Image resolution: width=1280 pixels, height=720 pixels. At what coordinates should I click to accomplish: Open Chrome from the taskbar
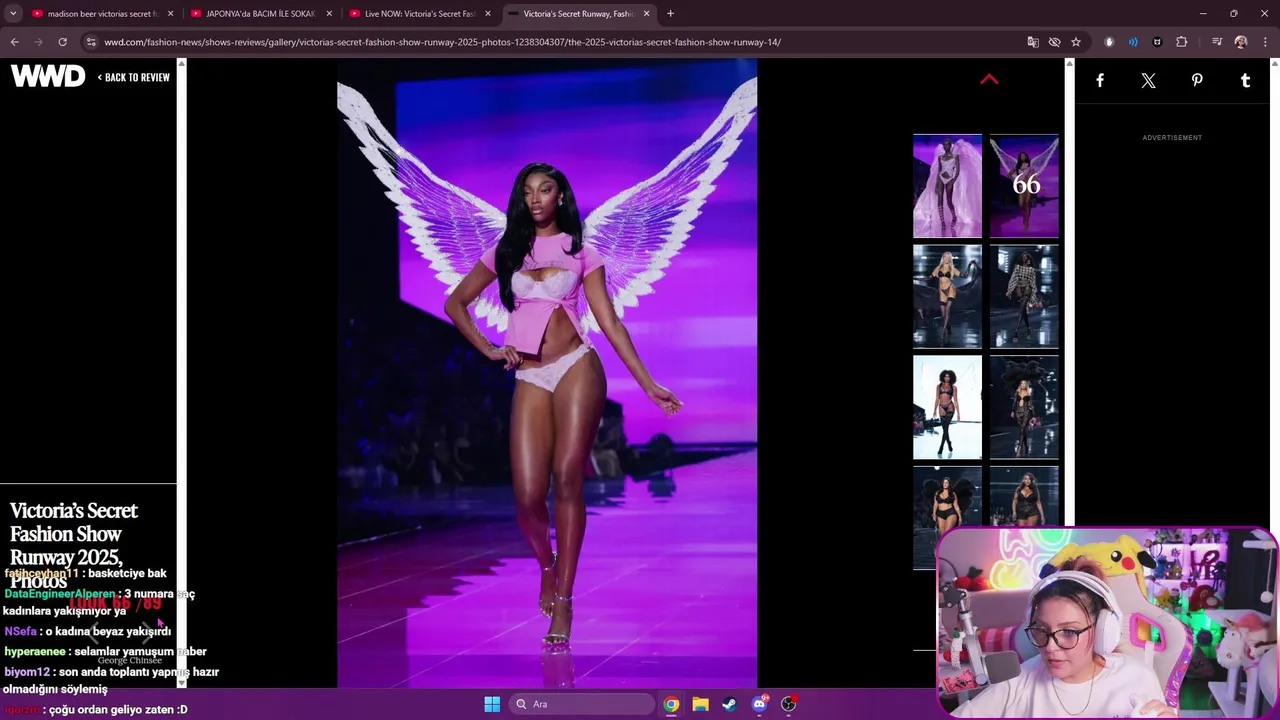click(x=671, y=704)
